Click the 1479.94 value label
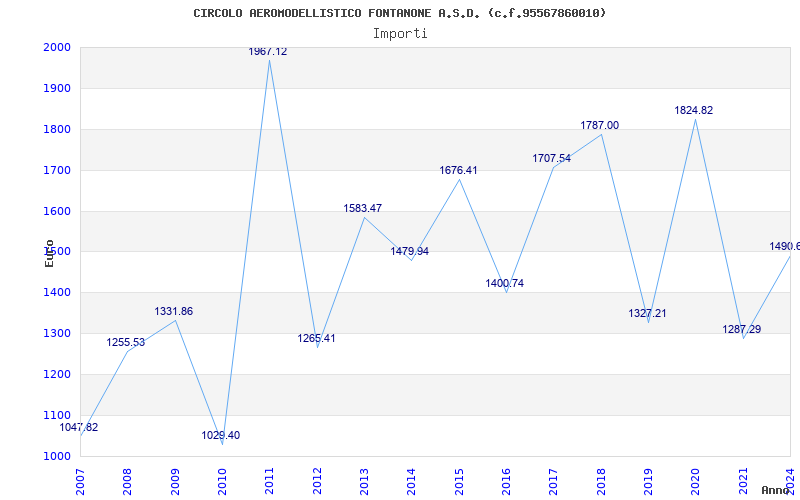 (x=410, y=251)
